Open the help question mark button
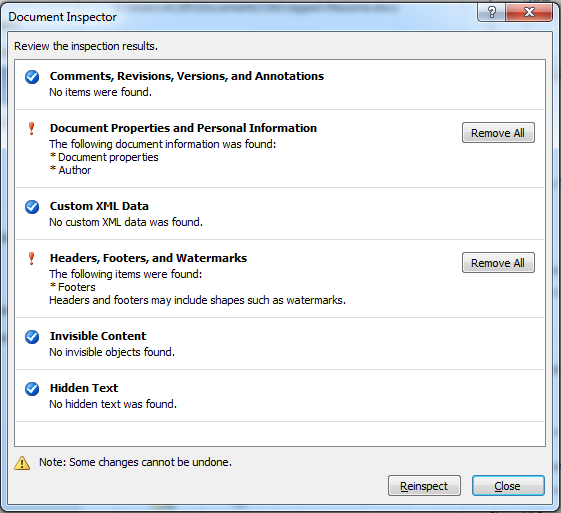561x513 pixels. (x=492, y=13)
